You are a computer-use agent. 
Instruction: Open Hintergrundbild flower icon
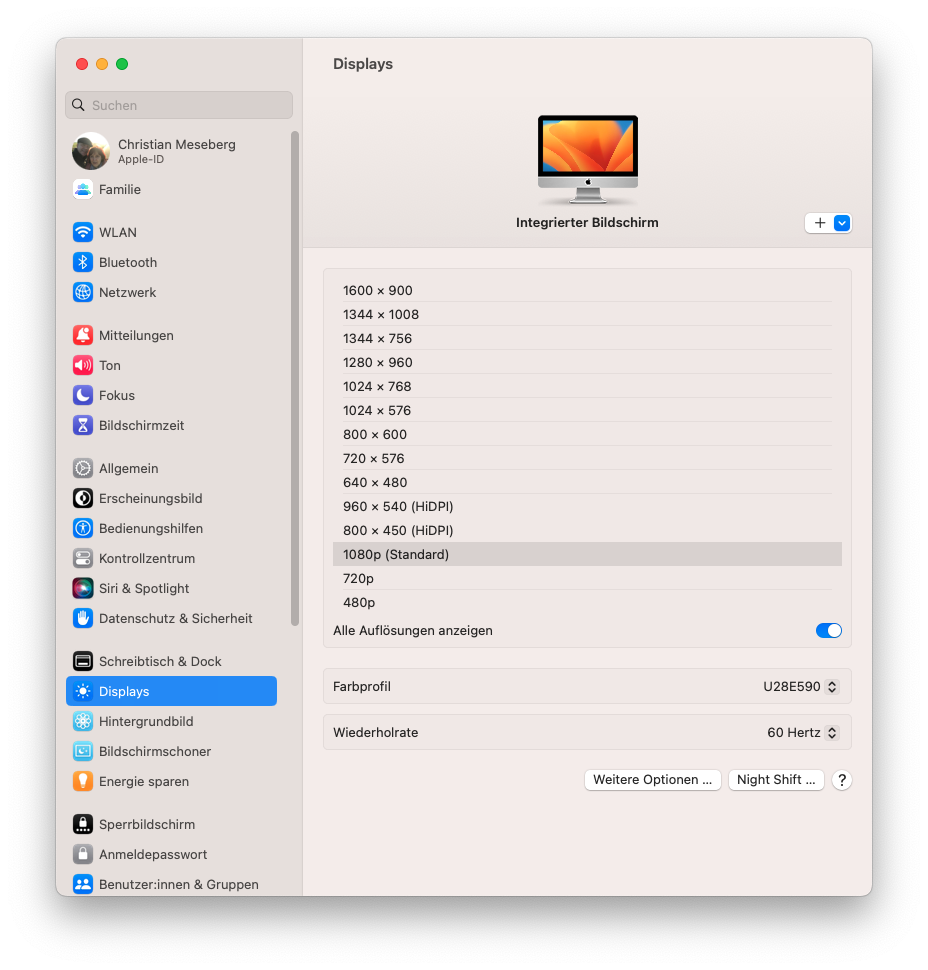83,721
